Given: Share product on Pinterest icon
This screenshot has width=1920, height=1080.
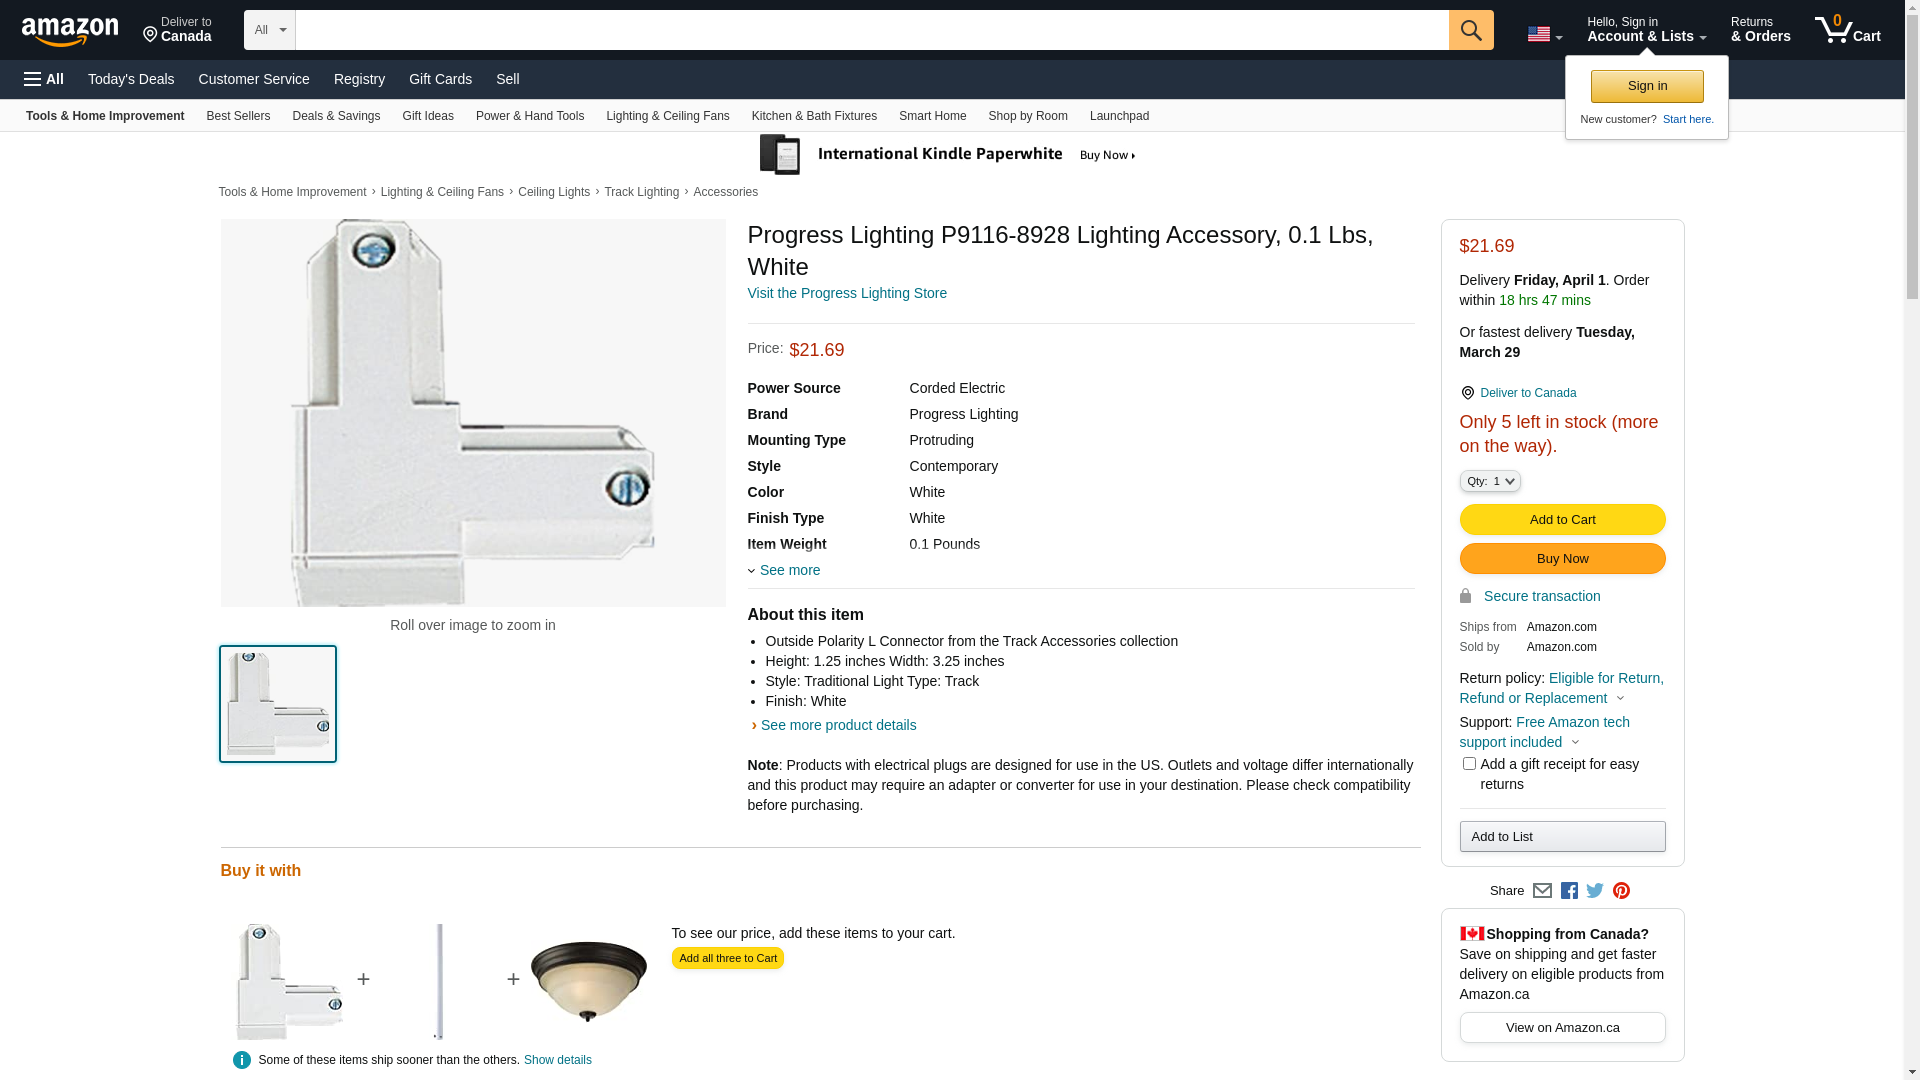Looking at the screenshot, I should point(1621,891).
